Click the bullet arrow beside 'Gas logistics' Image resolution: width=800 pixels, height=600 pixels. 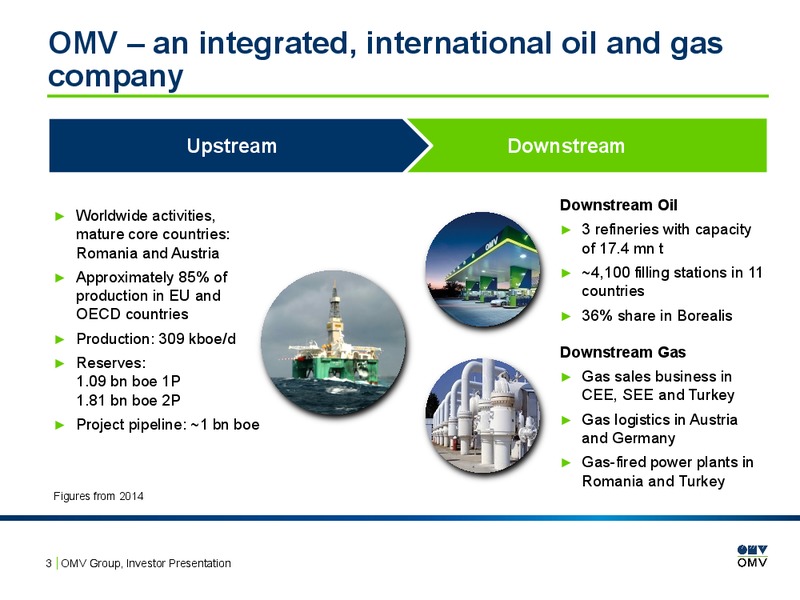tap(565, 420)
